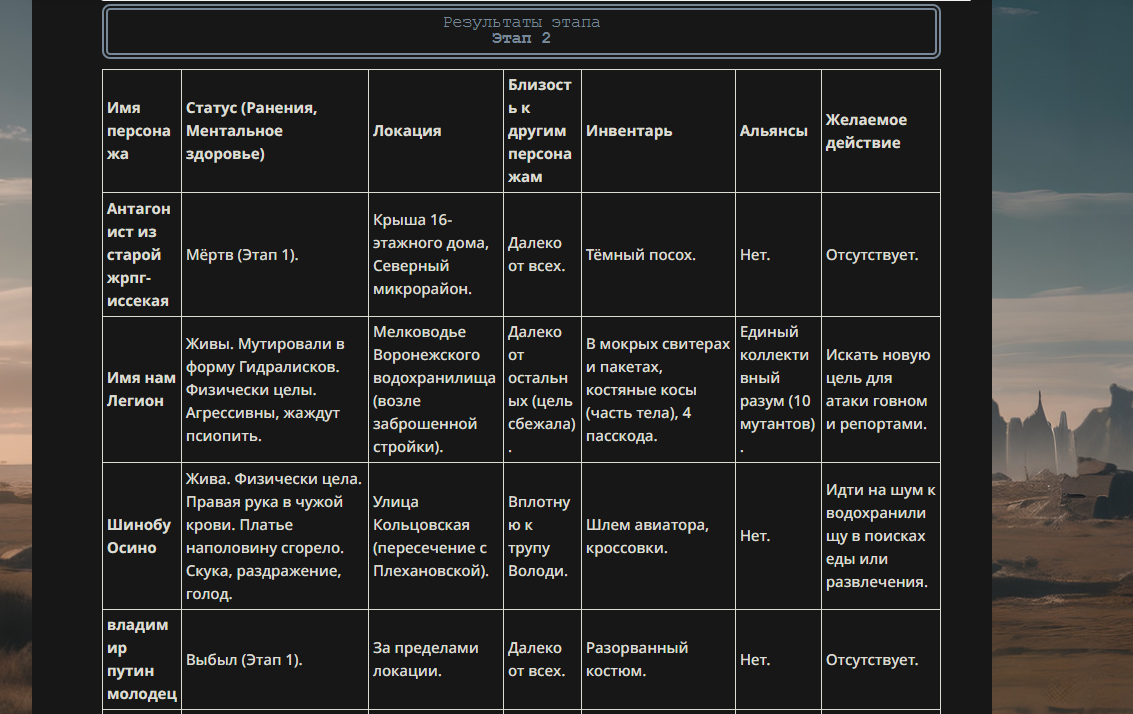Click location 'За пределами локации.'

pos(436,659)
